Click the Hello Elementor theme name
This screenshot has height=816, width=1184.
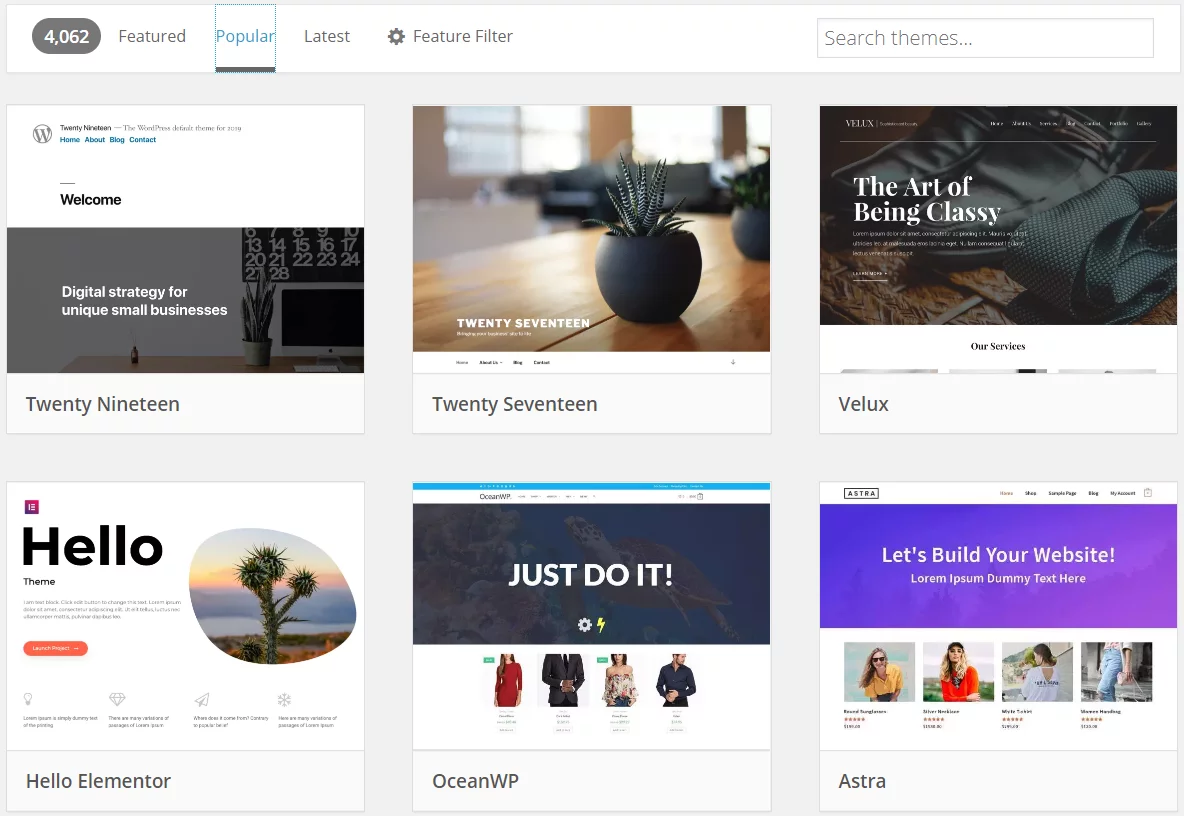98,781
